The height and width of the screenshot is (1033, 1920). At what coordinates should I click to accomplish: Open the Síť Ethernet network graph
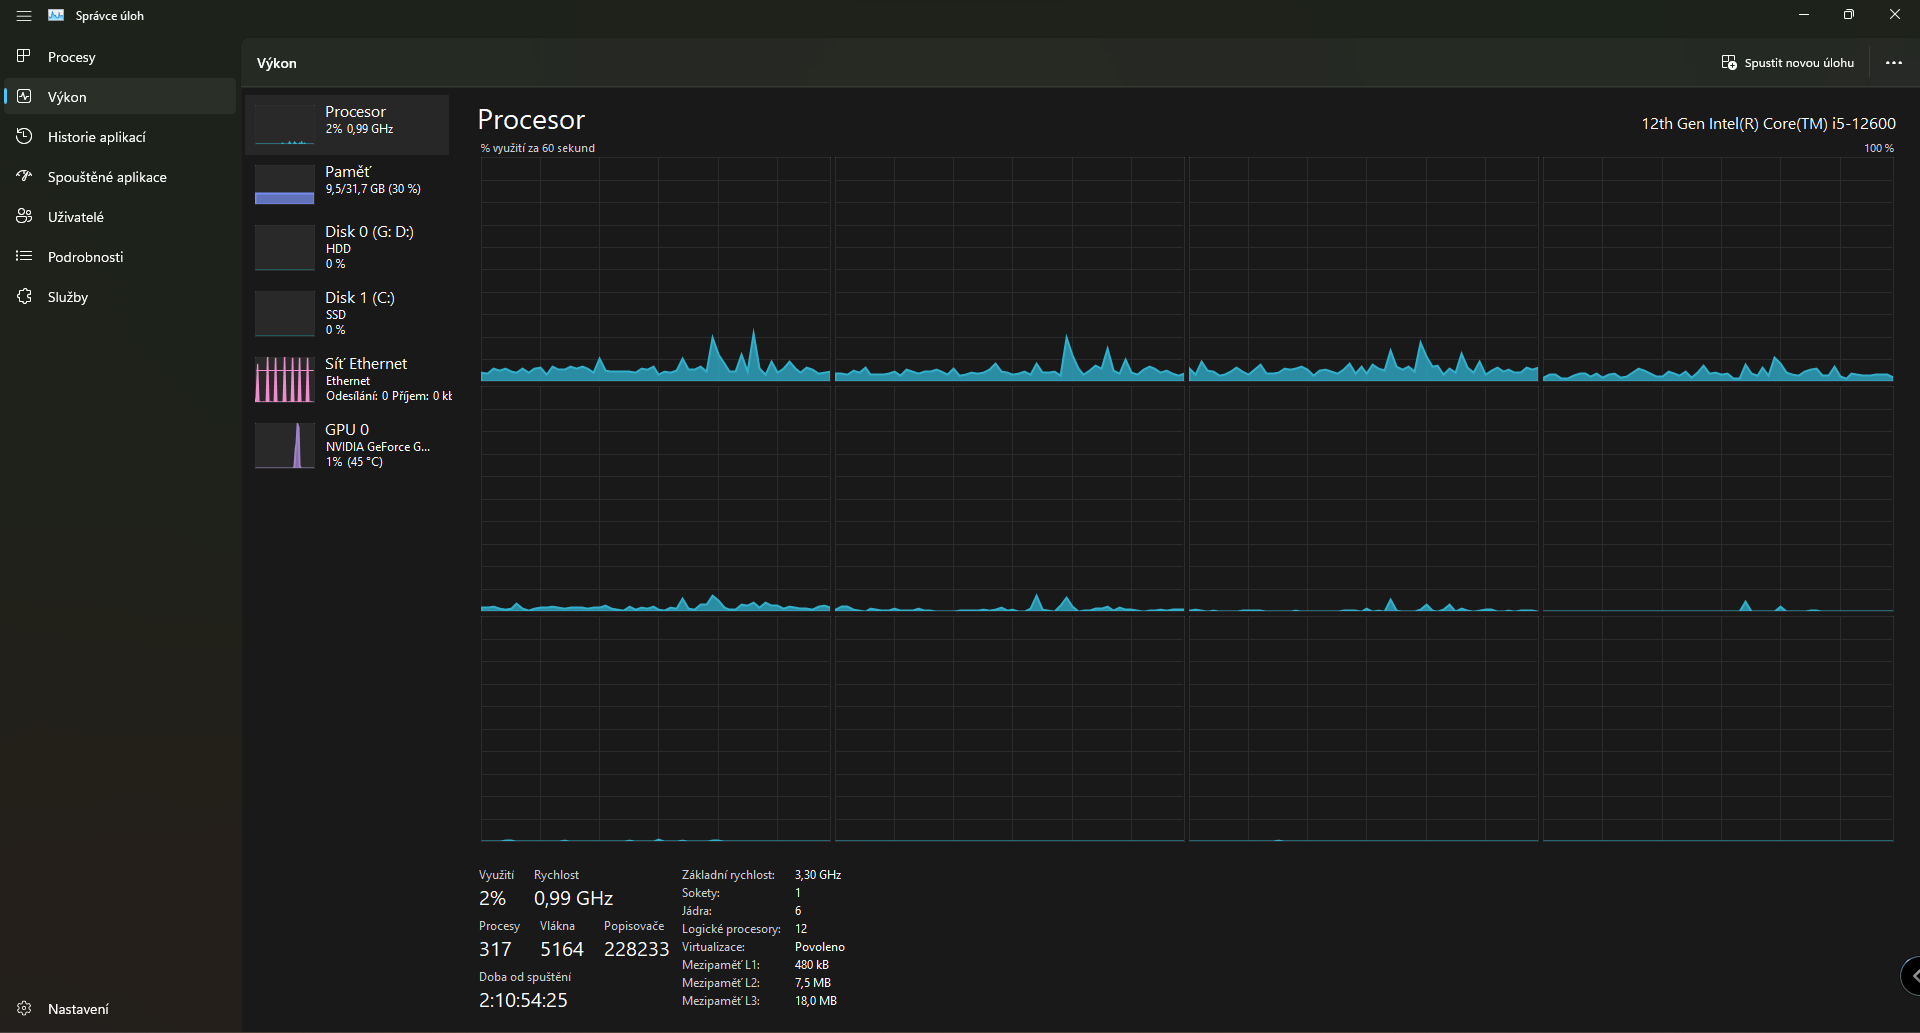click(x=347, y=379)
